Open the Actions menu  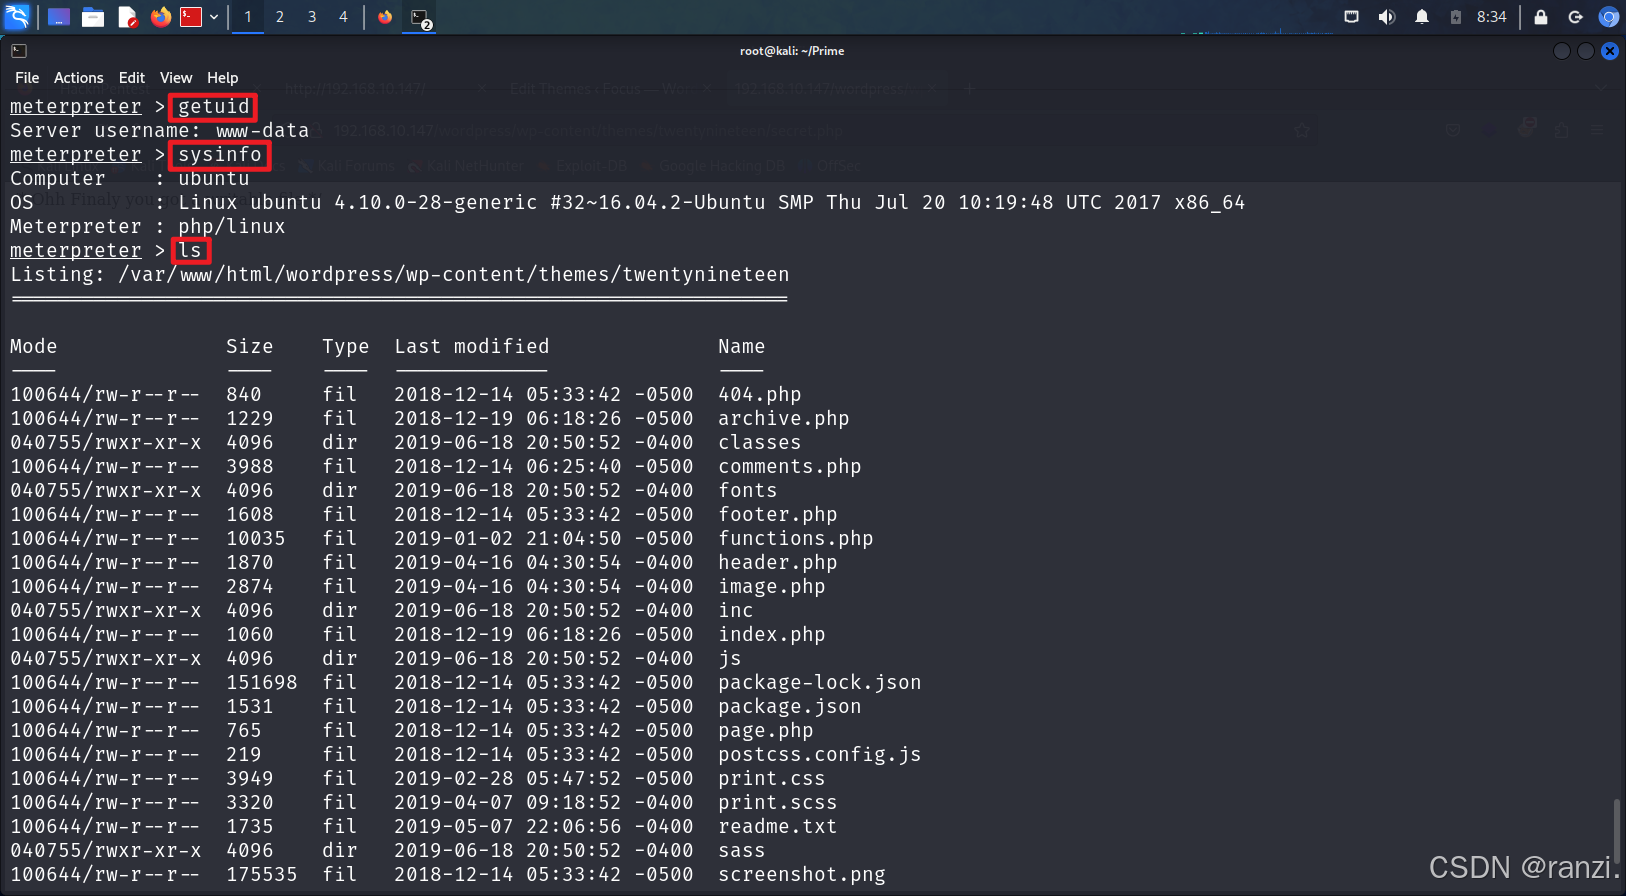coord(79,78)
